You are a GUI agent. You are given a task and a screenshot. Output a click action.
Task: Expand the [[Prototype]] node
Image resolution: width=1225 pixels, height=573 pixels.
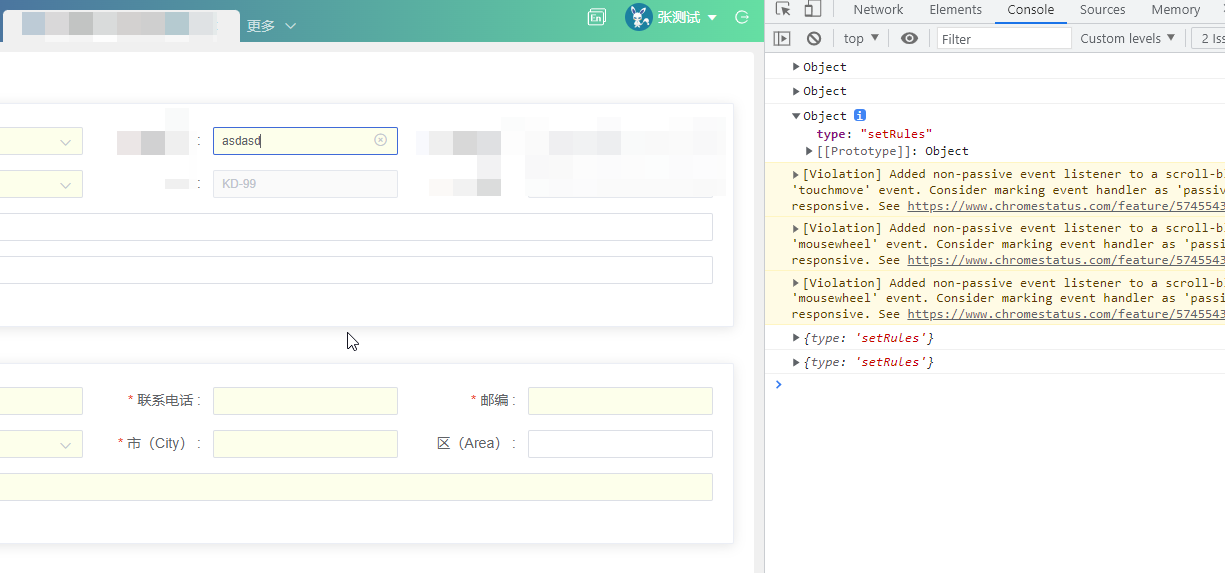[x=809, y=151]
